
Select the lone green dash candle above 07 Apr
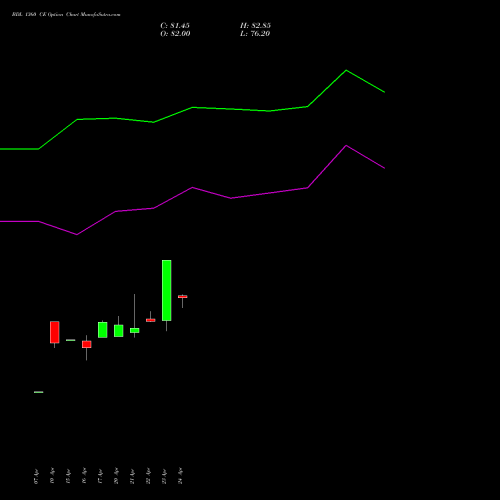click(x=39, y=392)
